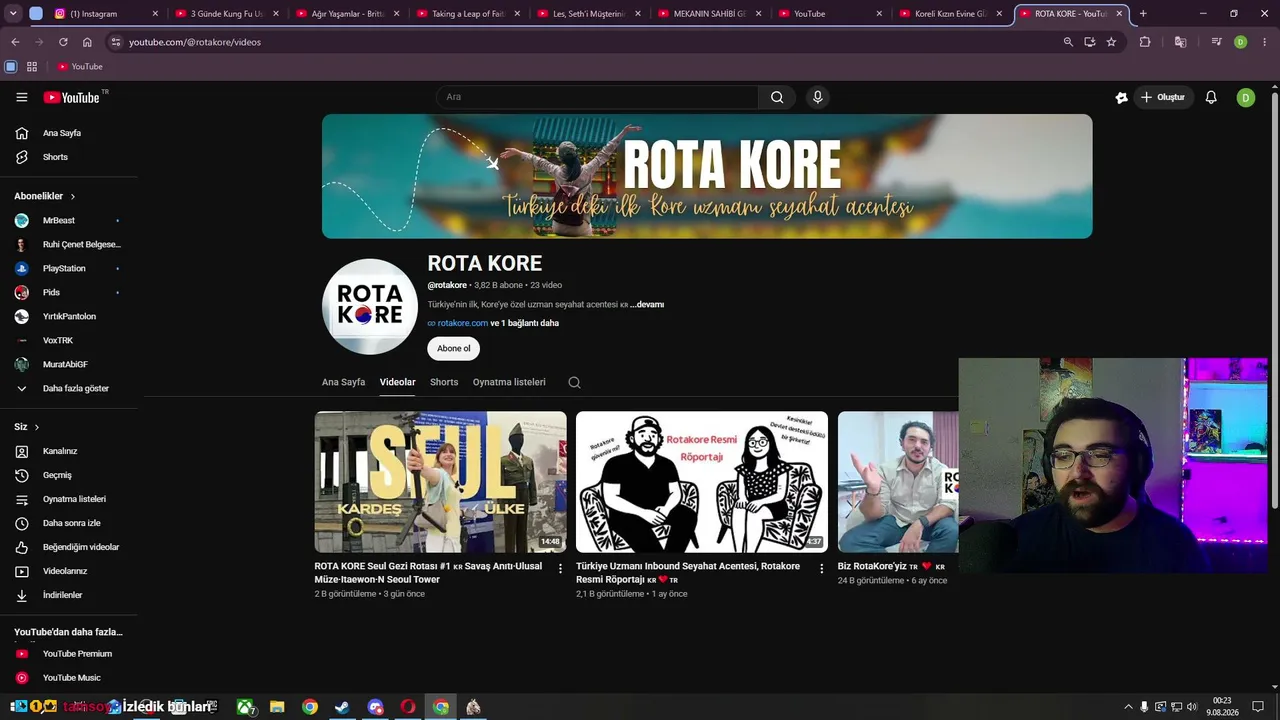Open the browser home page icon
Screen dimensions: 1280x720
coord(87,42)
